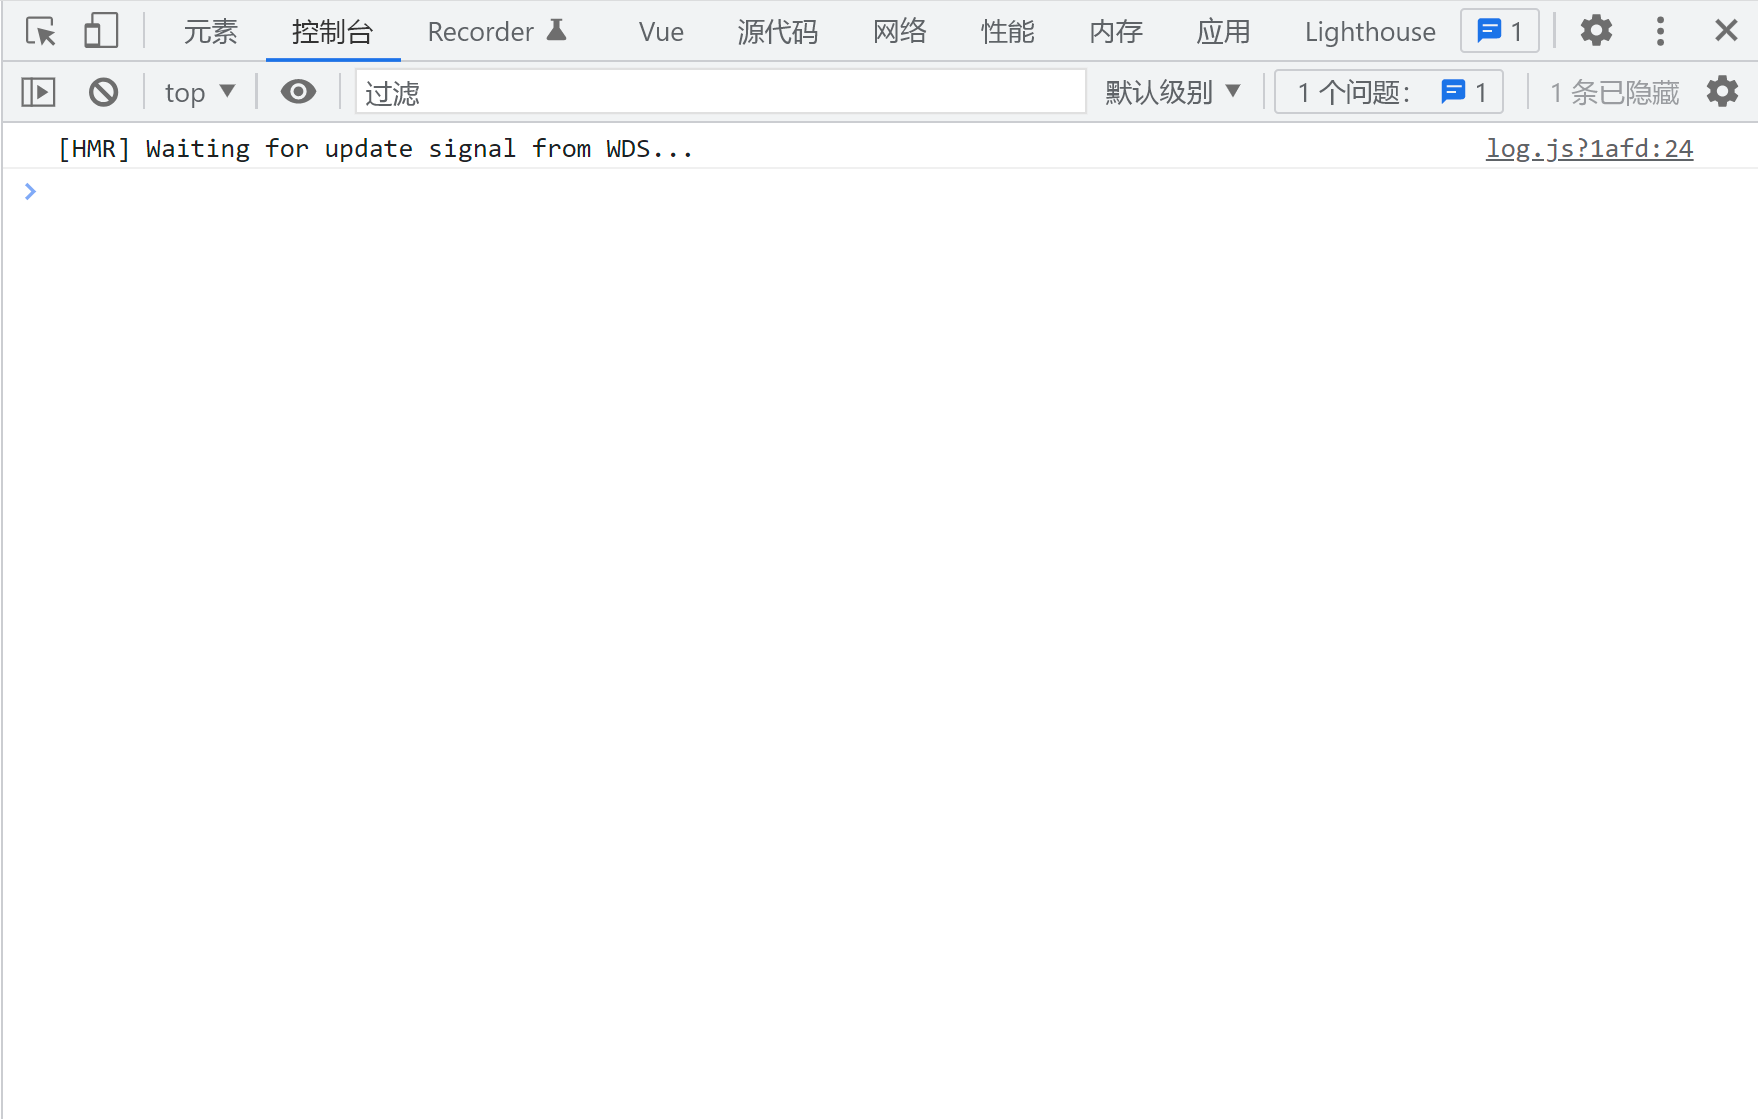This screenshot has height=1119, width=1758.
Task: Expand the console prompt arrow
Action: 30,191
